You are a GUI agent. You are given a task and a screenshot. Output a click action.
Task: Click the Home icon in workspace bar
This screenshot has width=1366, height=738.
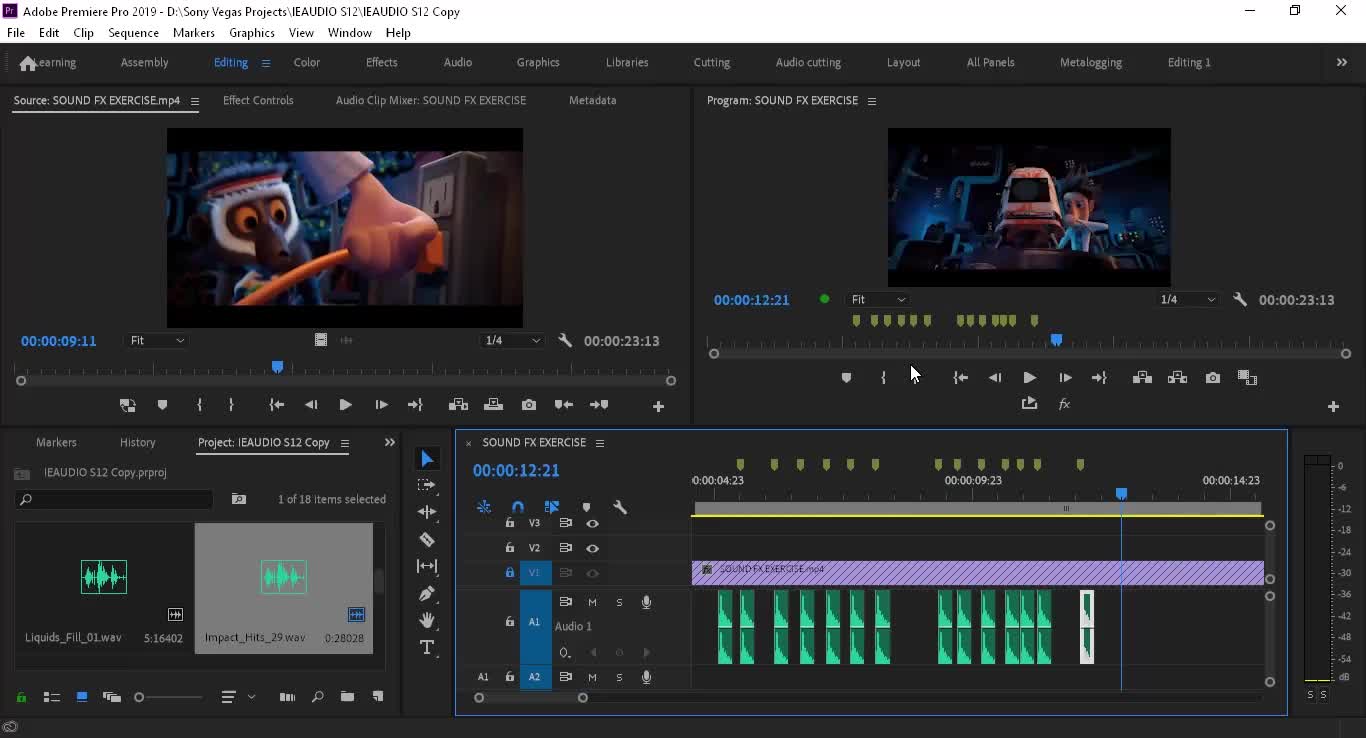click(28, 63)
